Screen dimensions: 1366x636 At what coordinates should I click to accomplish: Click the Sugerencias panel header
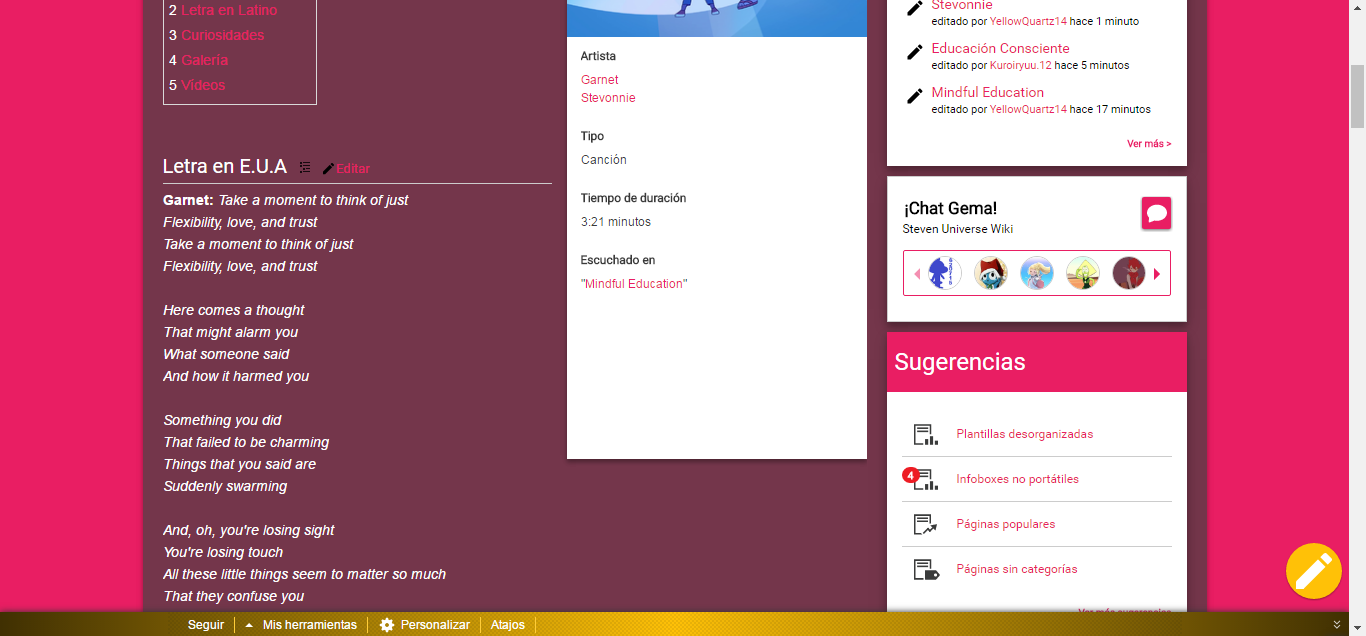[1037, 362]
